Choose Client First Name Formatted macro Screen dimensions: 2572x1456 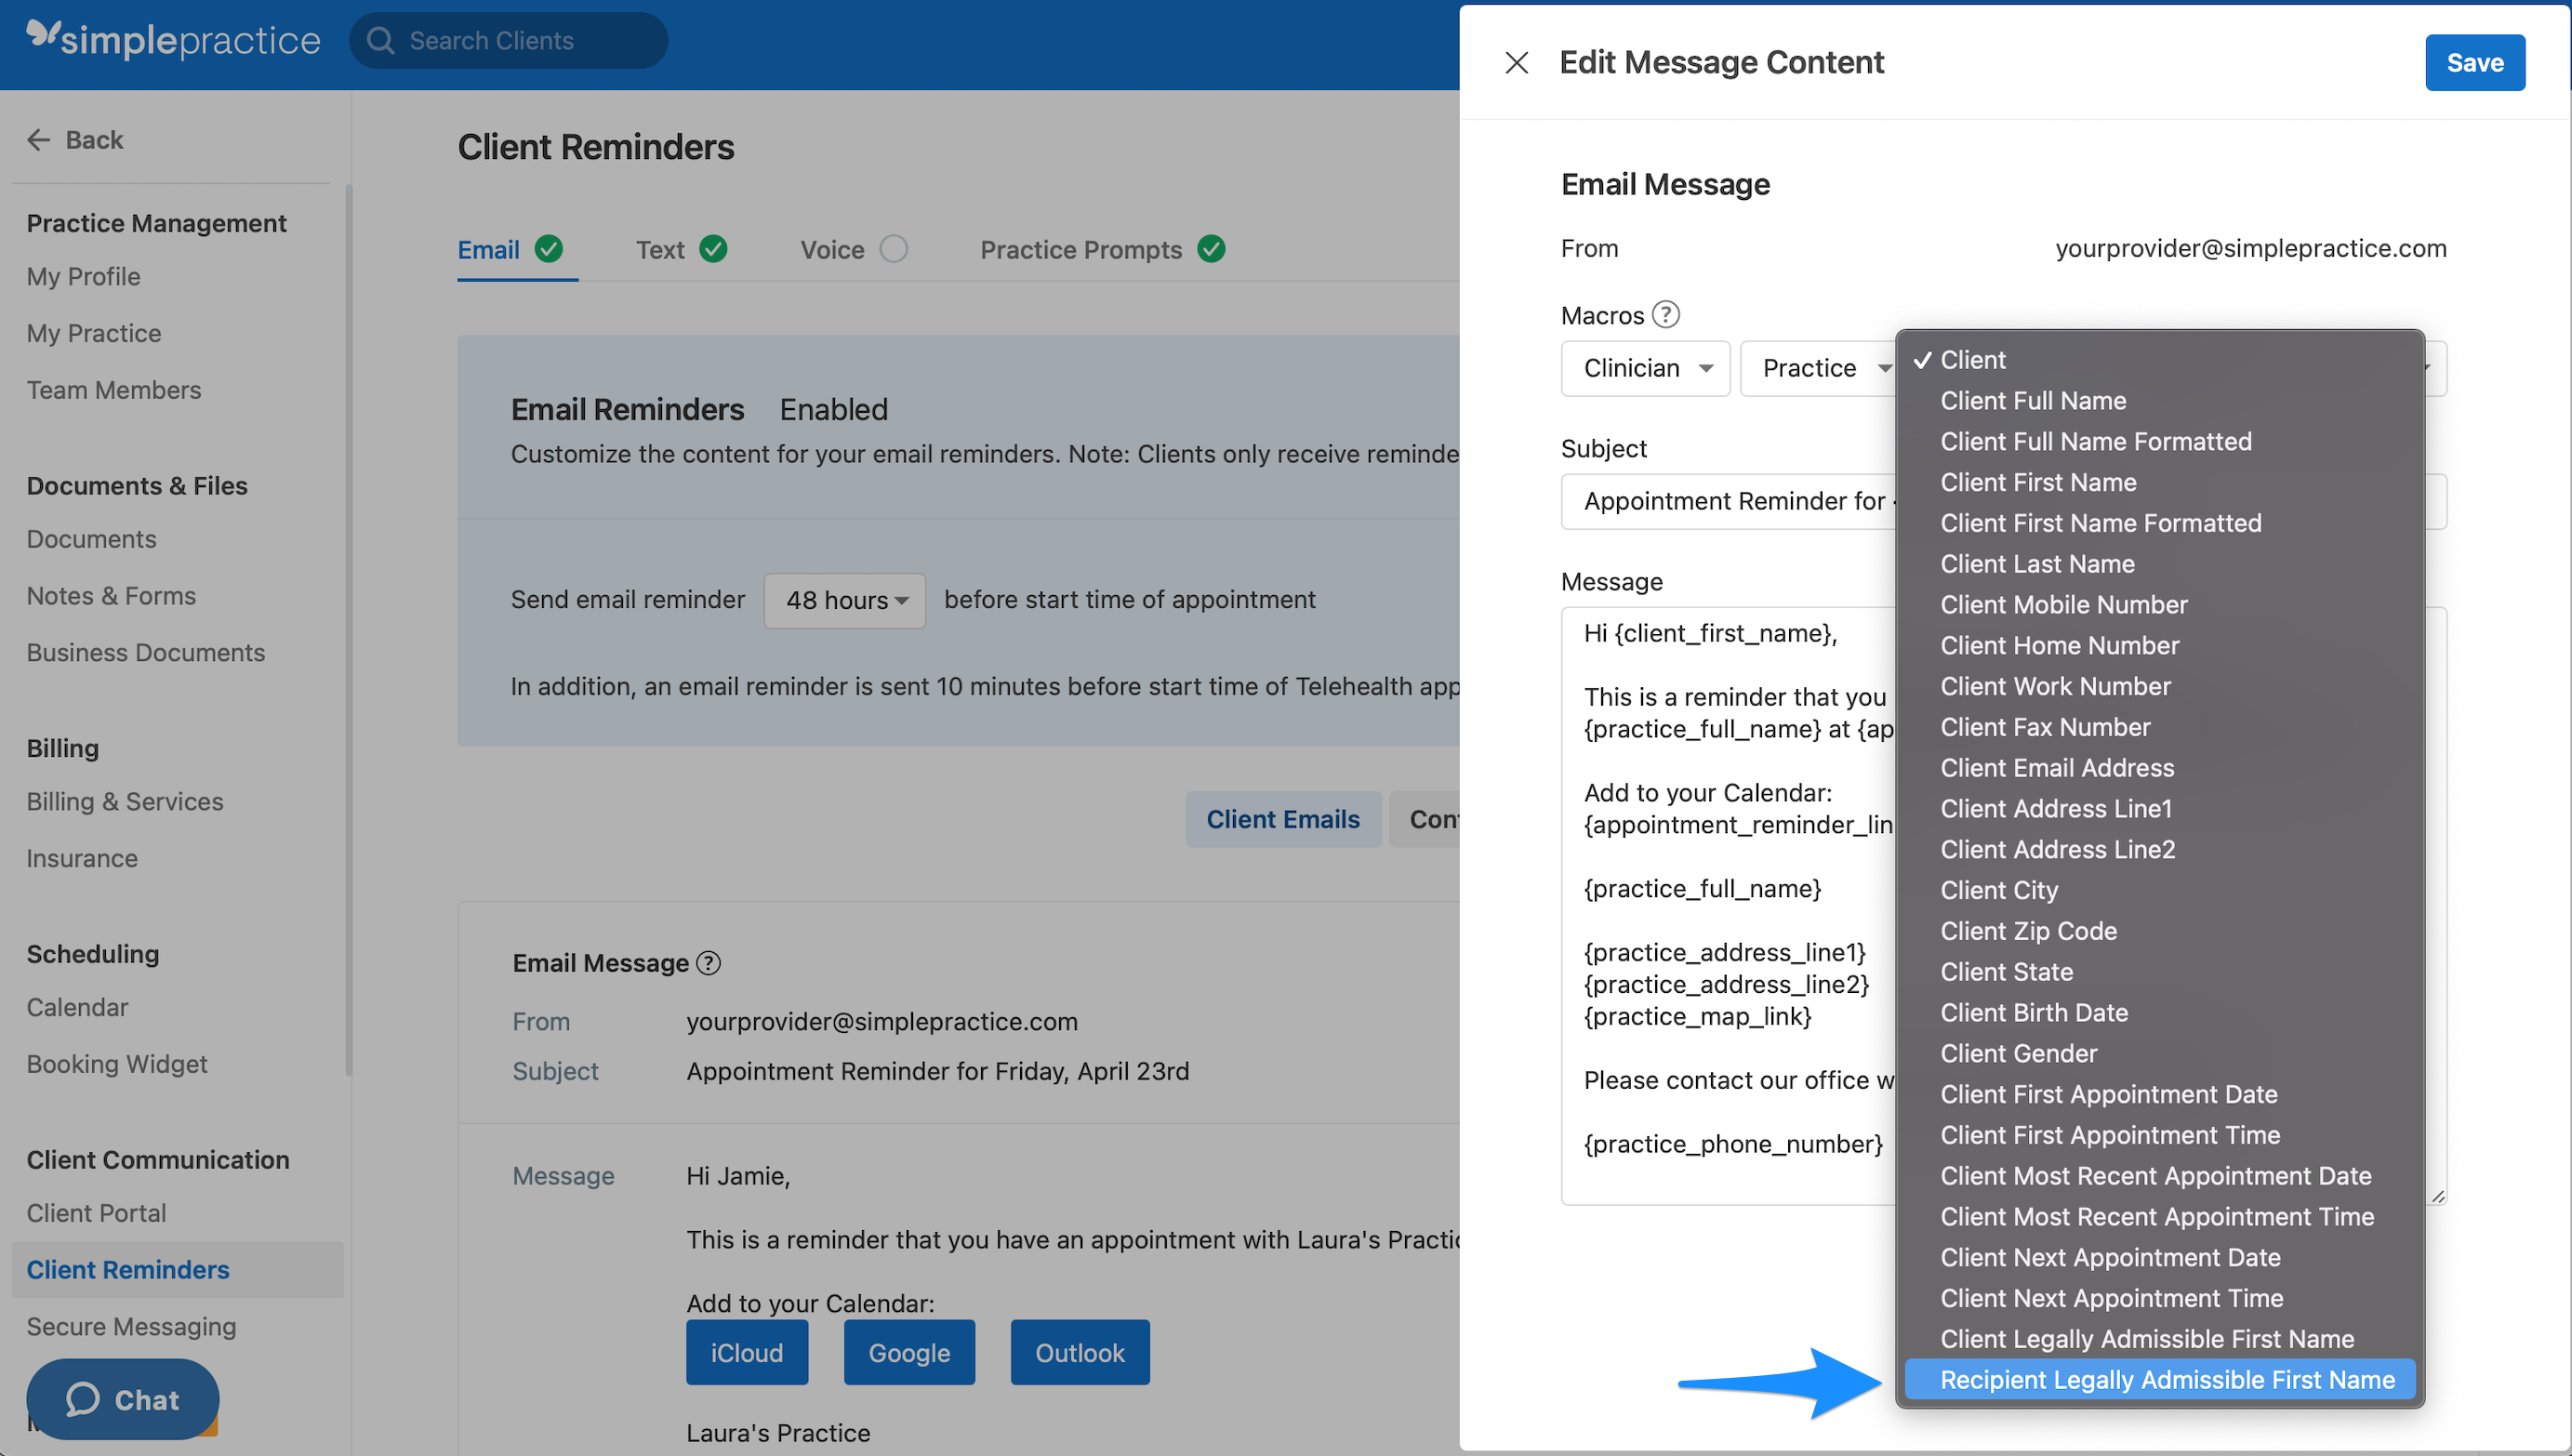click(x=2160, y=523)
